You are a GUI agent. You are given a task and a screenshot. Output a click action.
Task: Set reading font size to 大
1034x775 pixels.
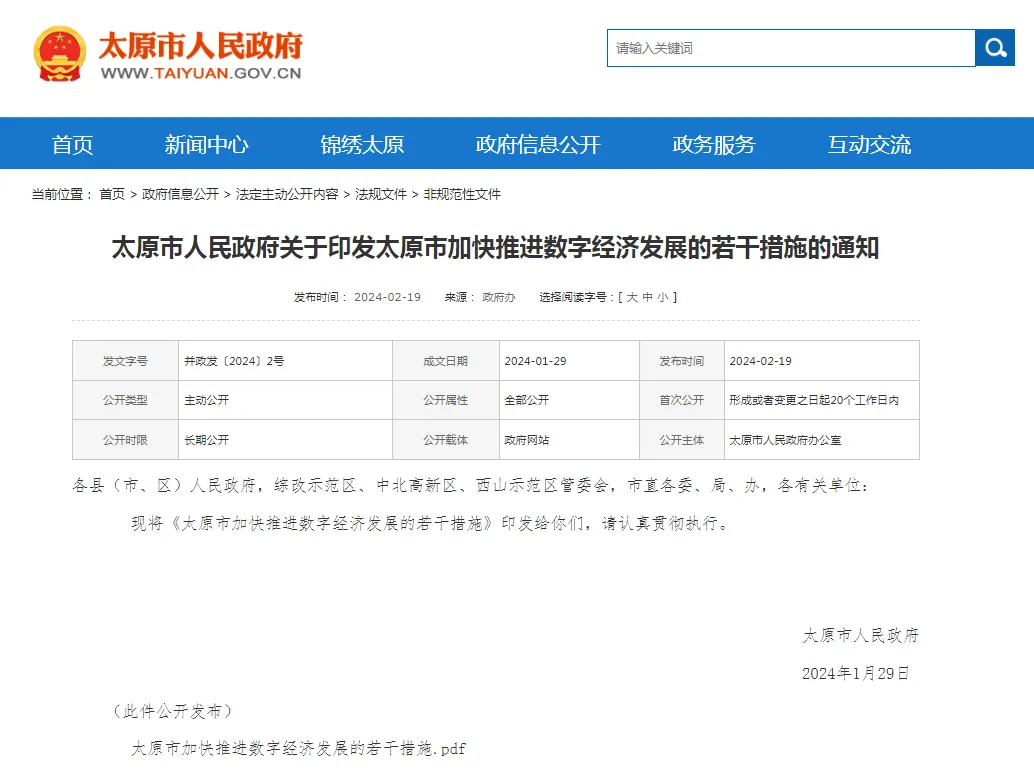[632, 297]
